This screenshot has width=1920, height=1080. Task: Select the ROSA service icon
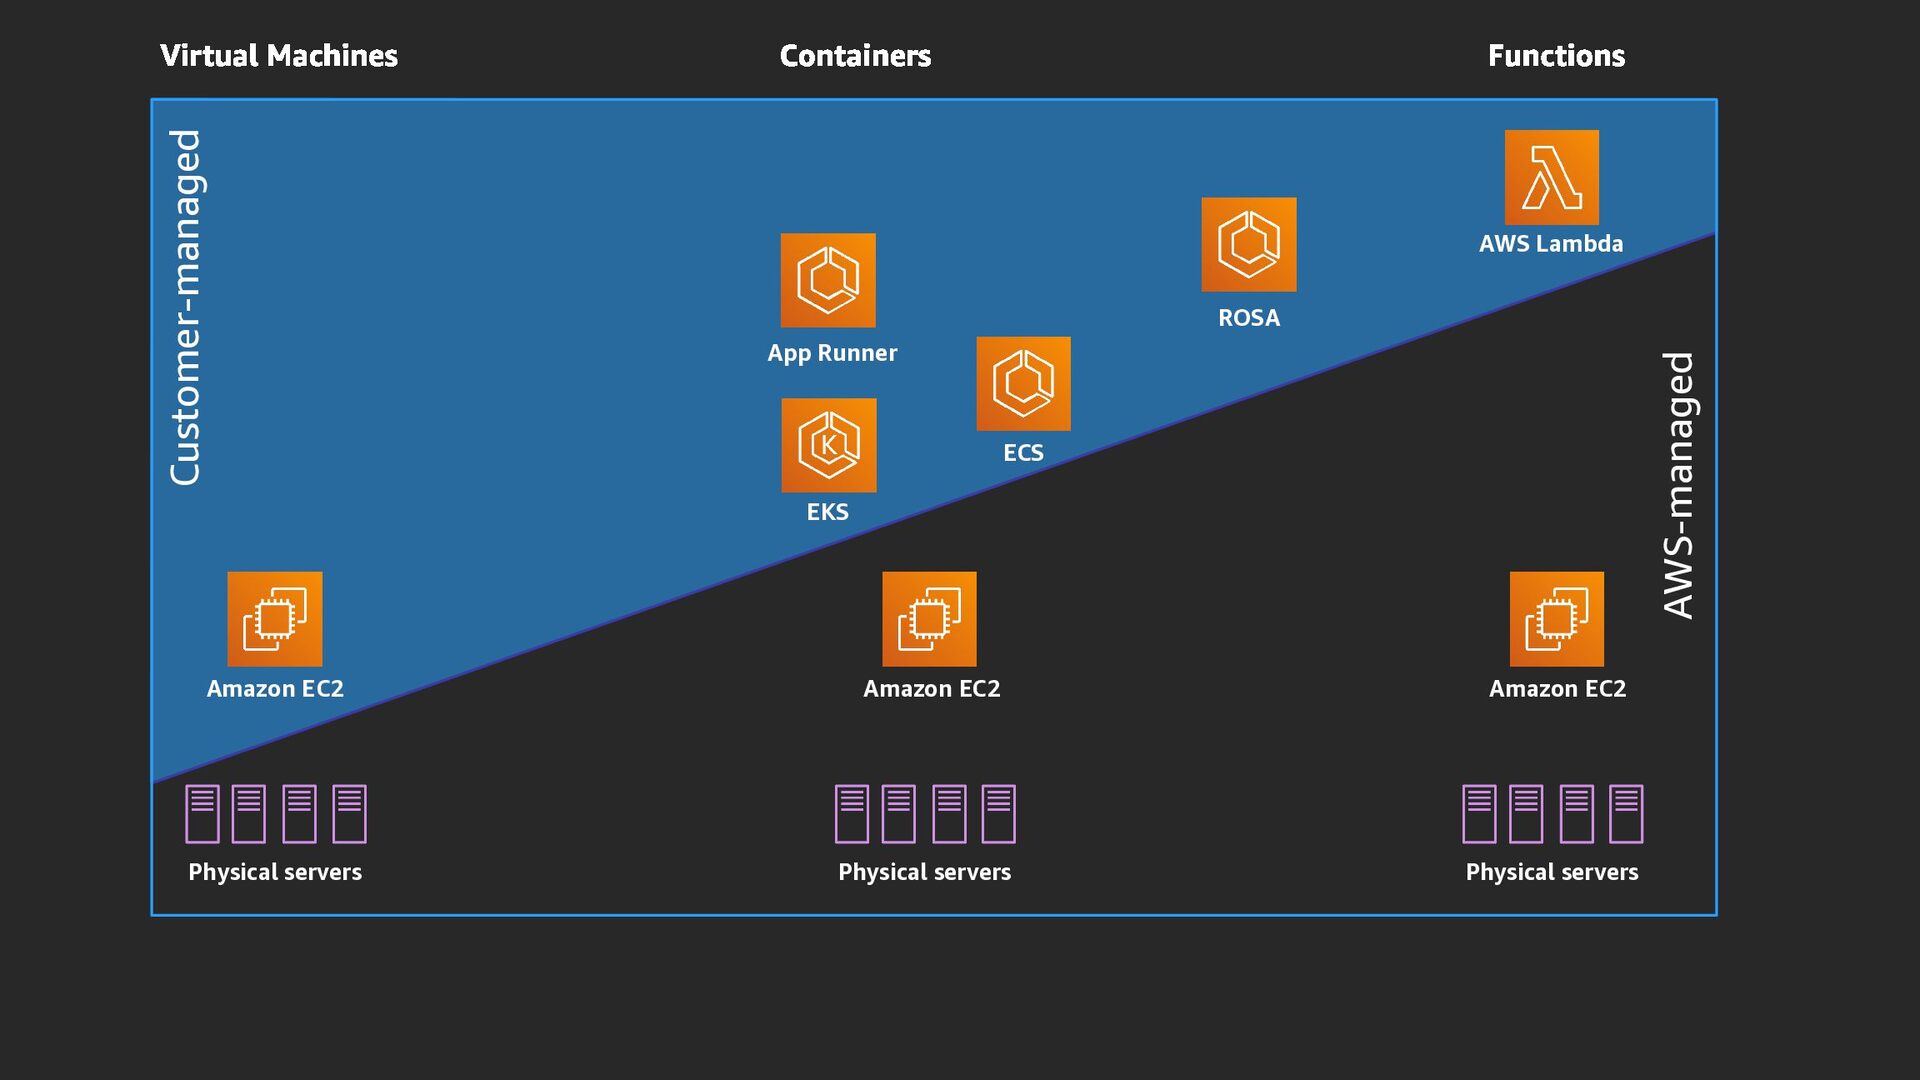coord(1248,244)
